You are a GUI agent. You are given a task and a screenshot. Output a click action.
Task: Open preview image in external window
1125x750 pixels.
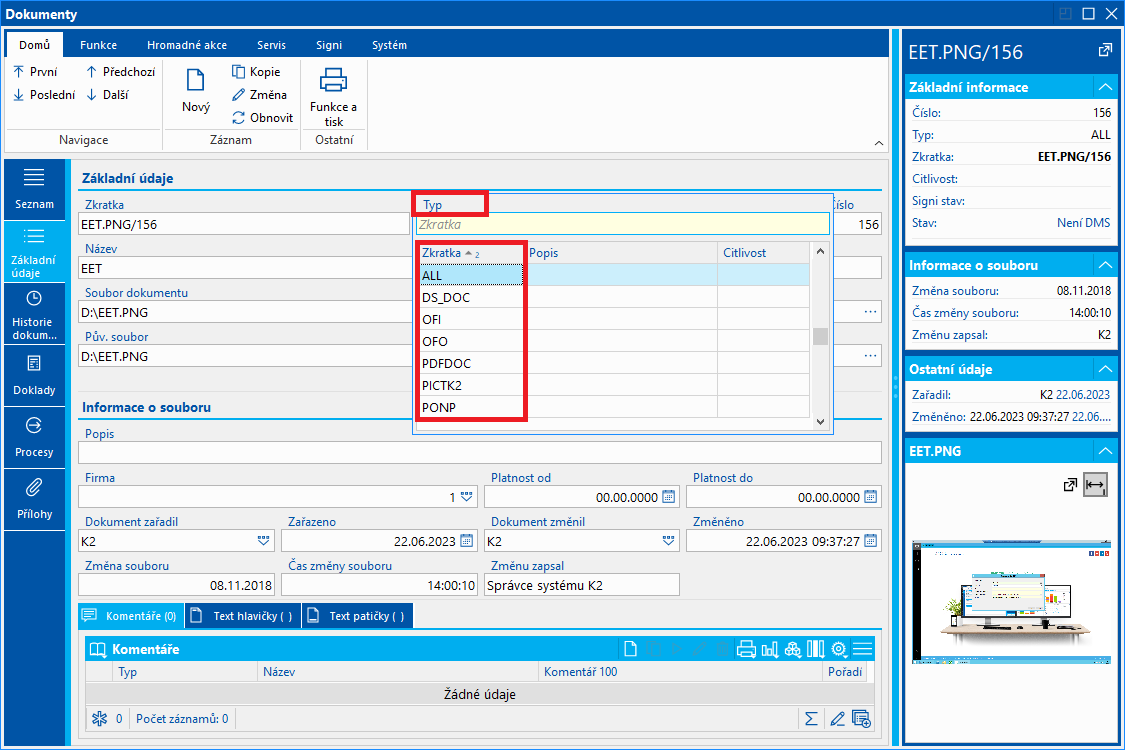[x=1070, y=485]
